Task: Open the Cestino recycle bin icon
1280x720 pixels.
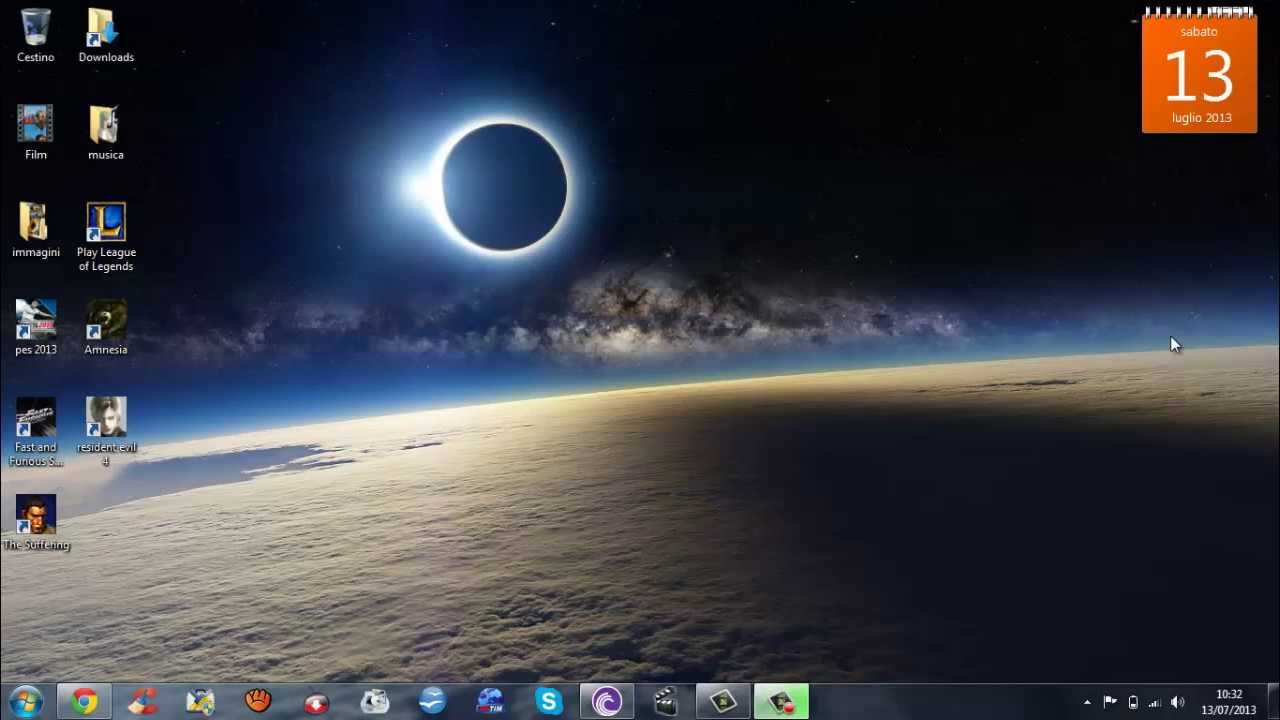Action: (x=36, y=36)
